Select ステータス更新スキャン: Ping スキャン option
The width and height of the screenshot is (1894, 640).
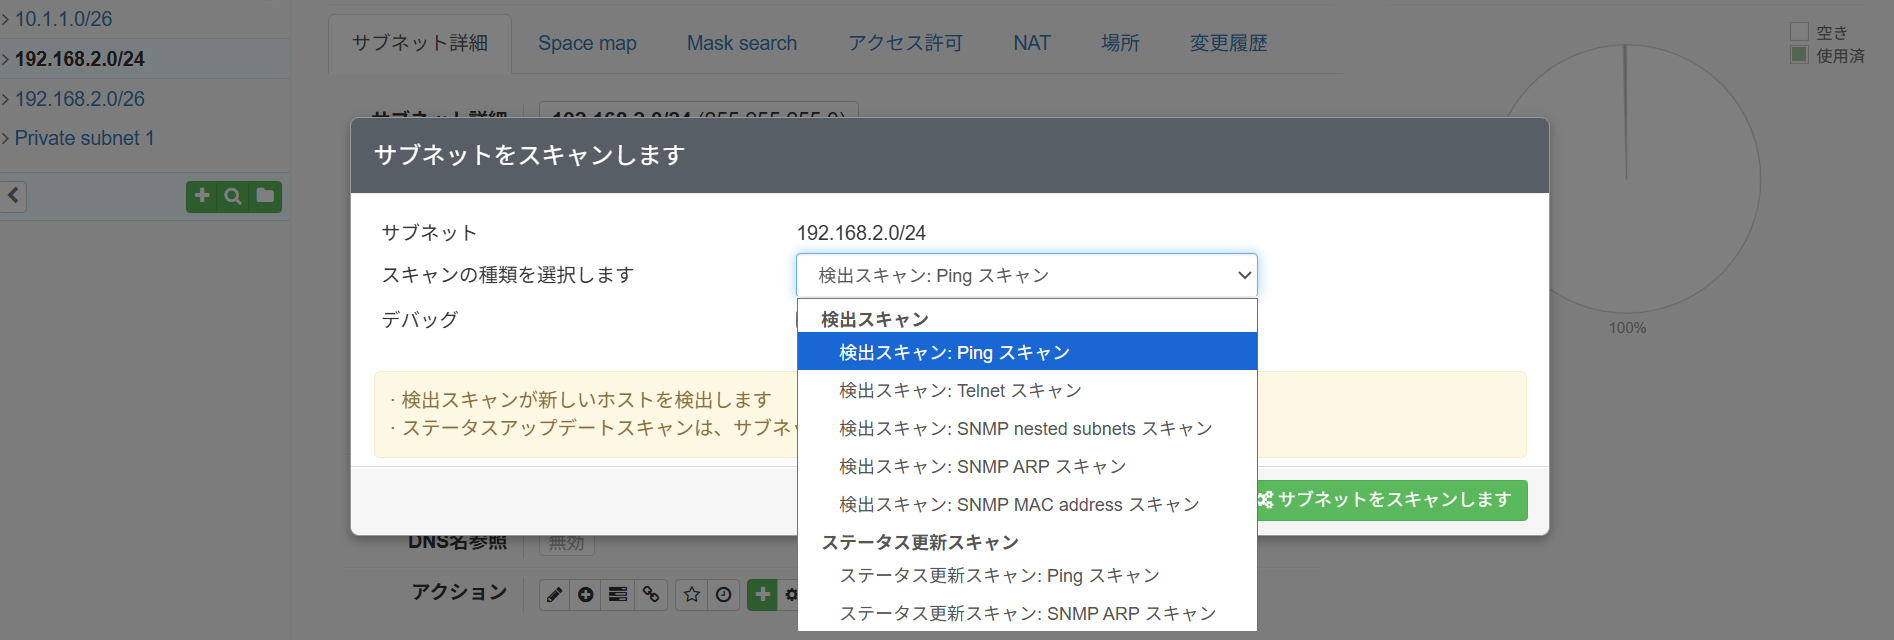coord(1027,575)
